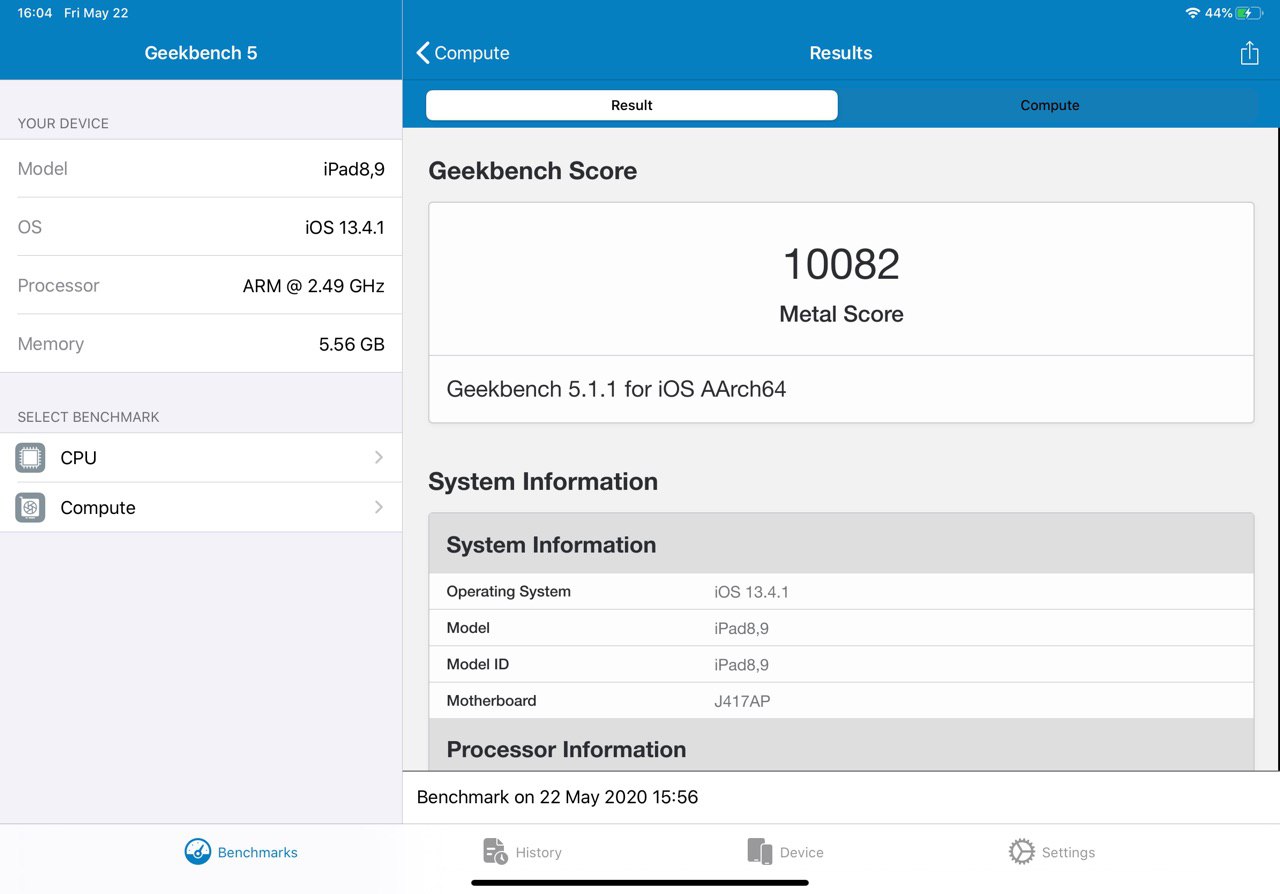Tap the share icon in Results header
Screen dimensions: 1280x894
coord(1249,53)
